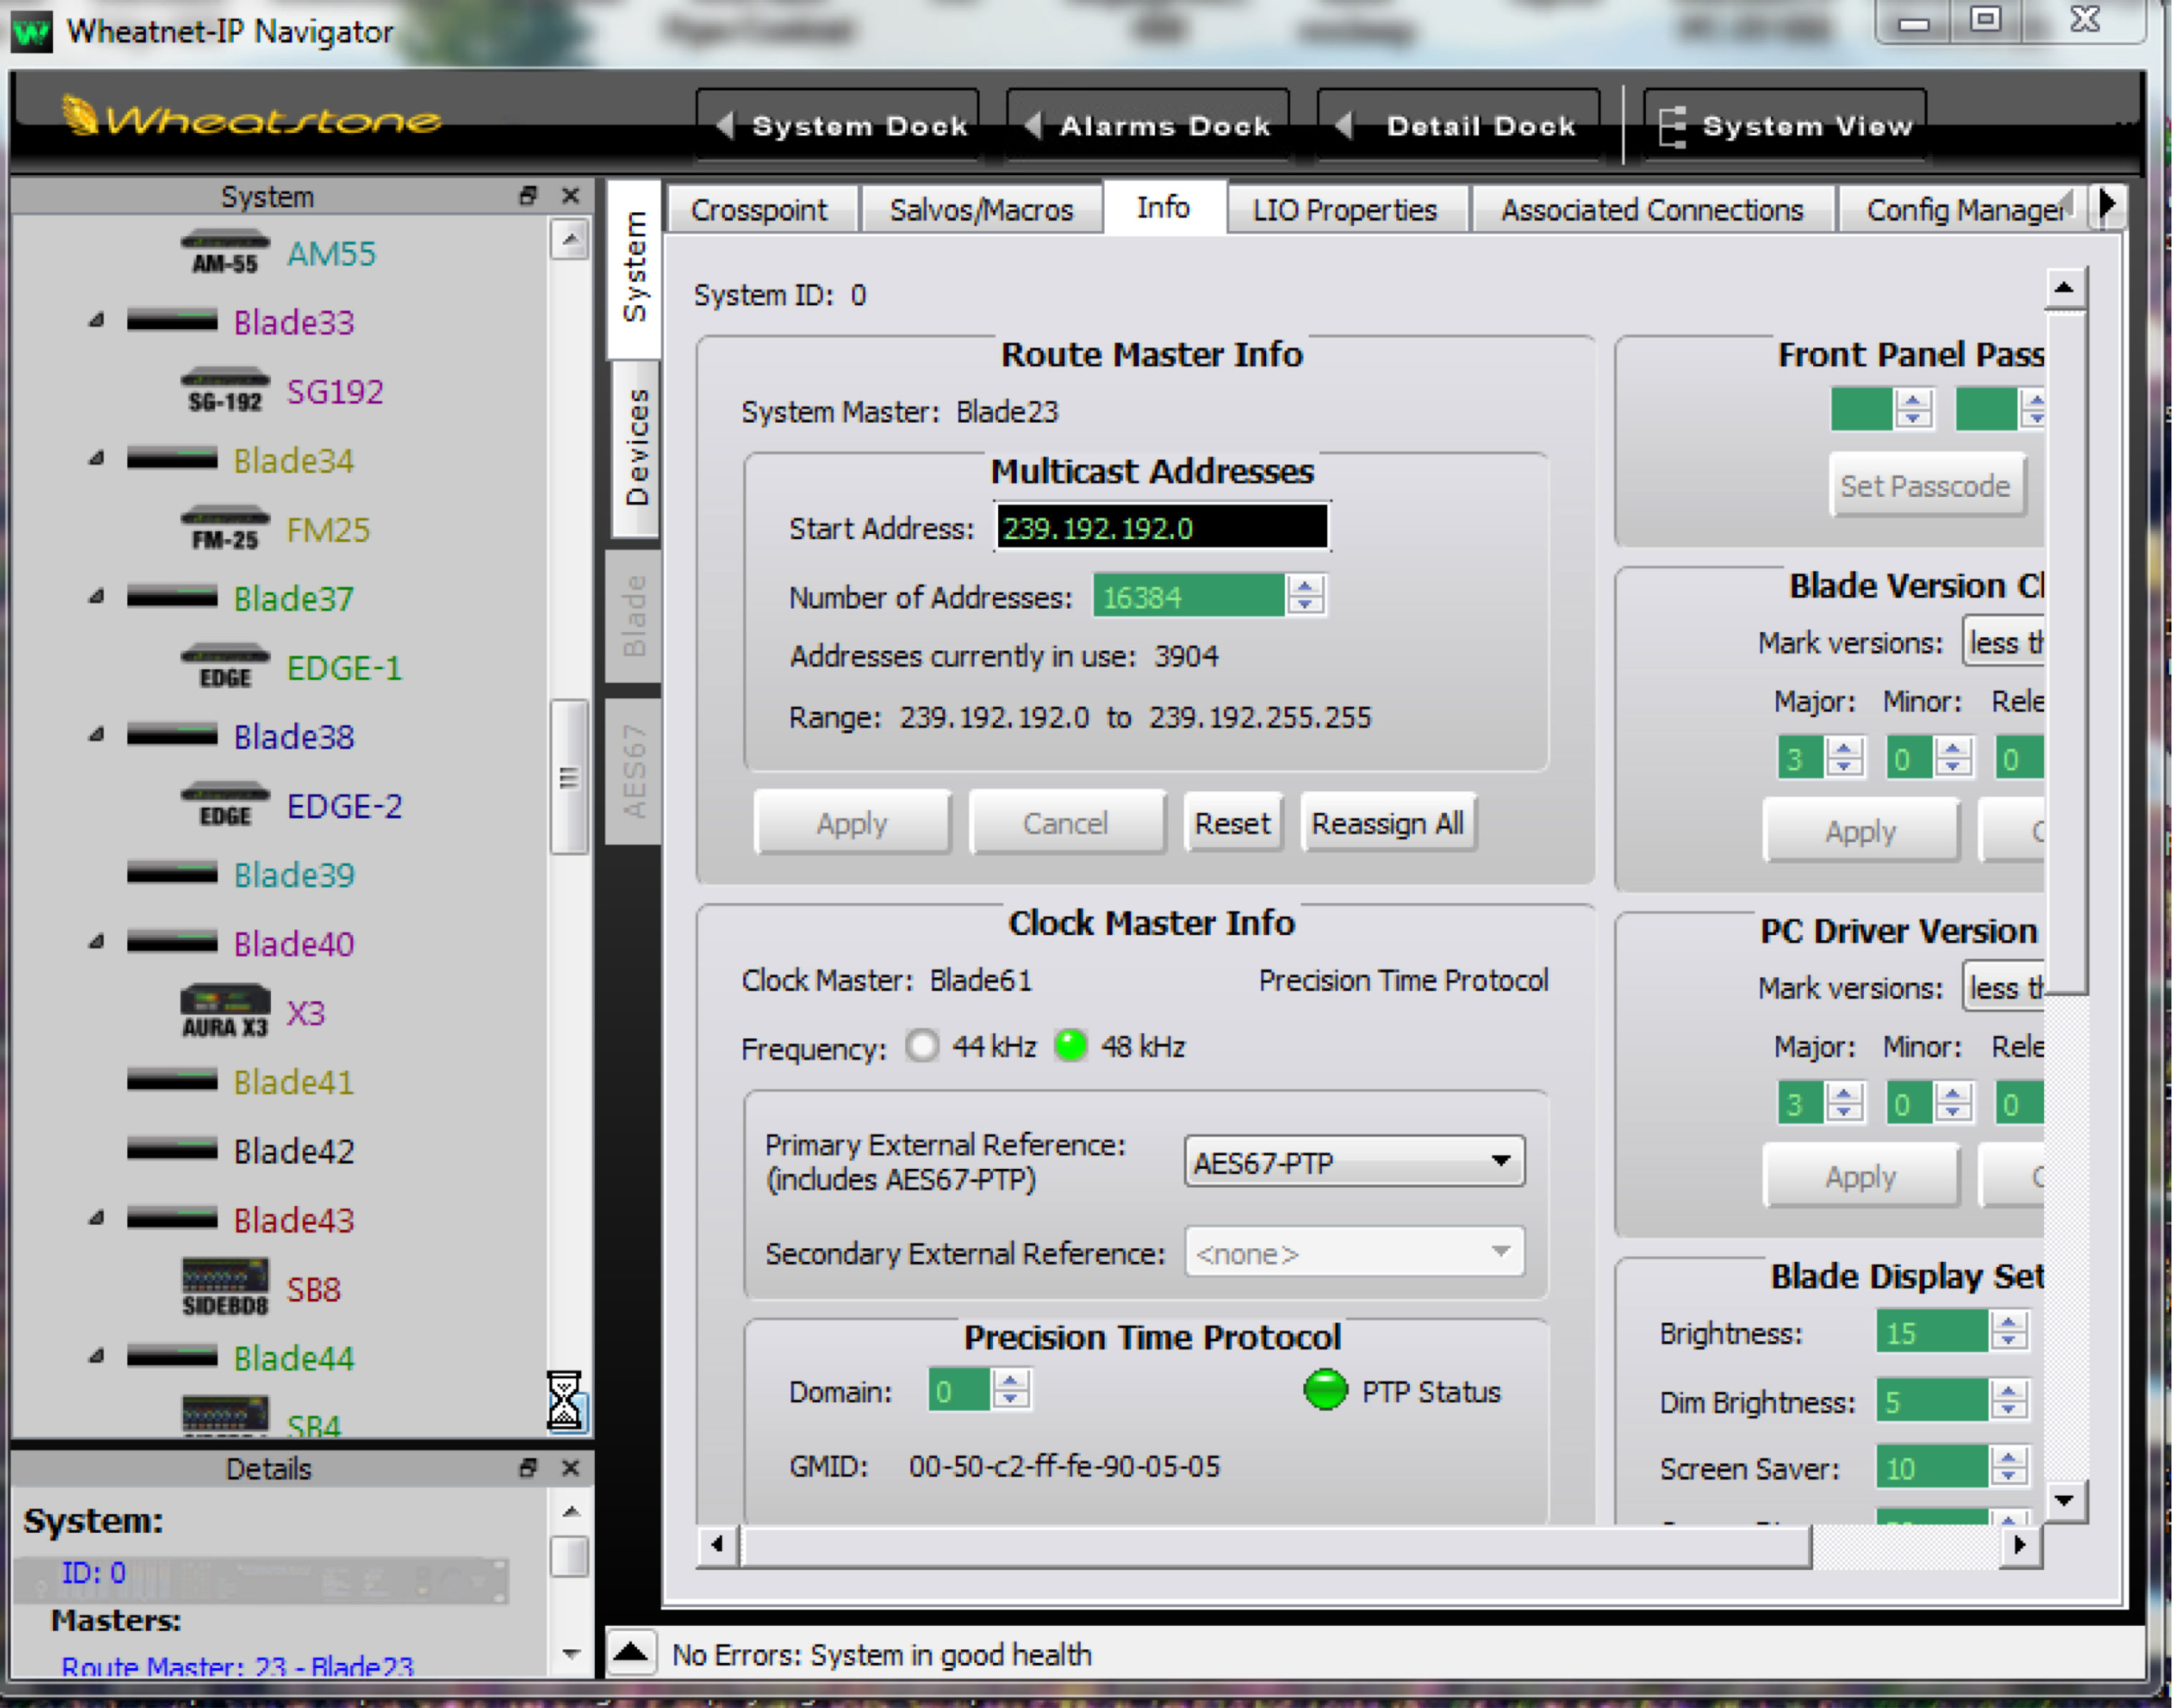Click the Blade37 rack icon
Screen dimensions: 2172x1708
(x=172, y=597)
